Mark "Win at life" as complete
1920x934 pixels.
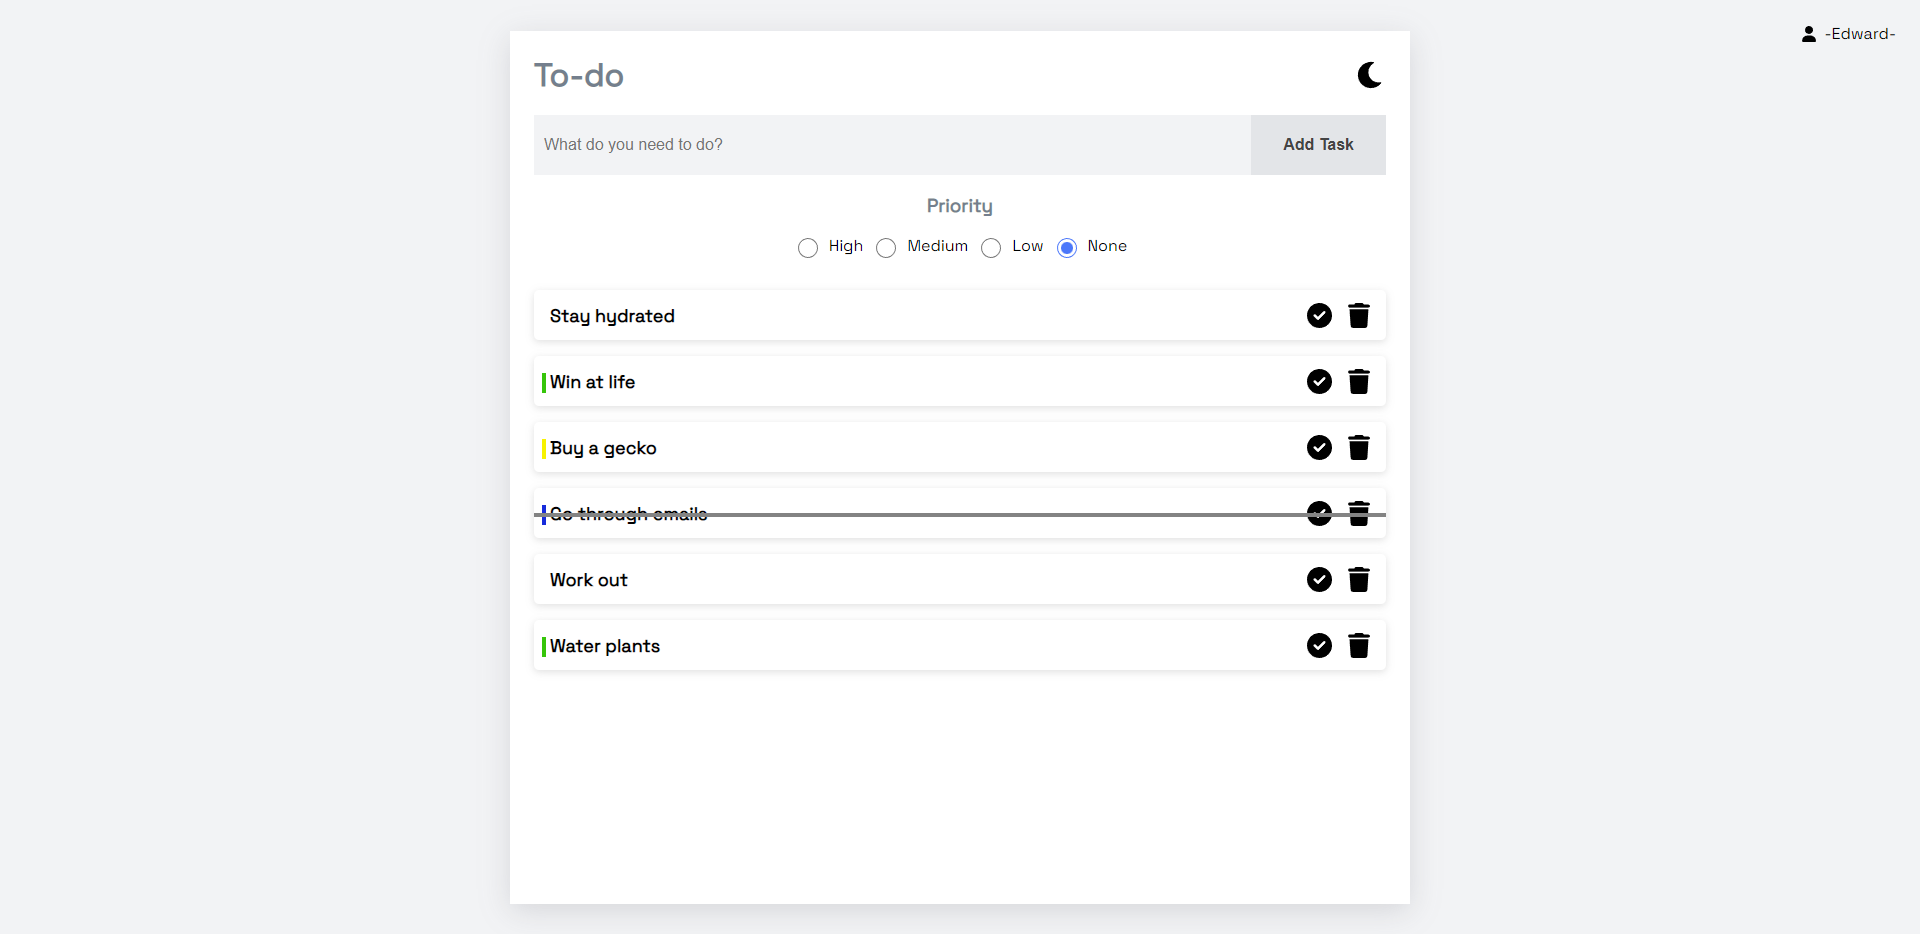coord(1319,381)
